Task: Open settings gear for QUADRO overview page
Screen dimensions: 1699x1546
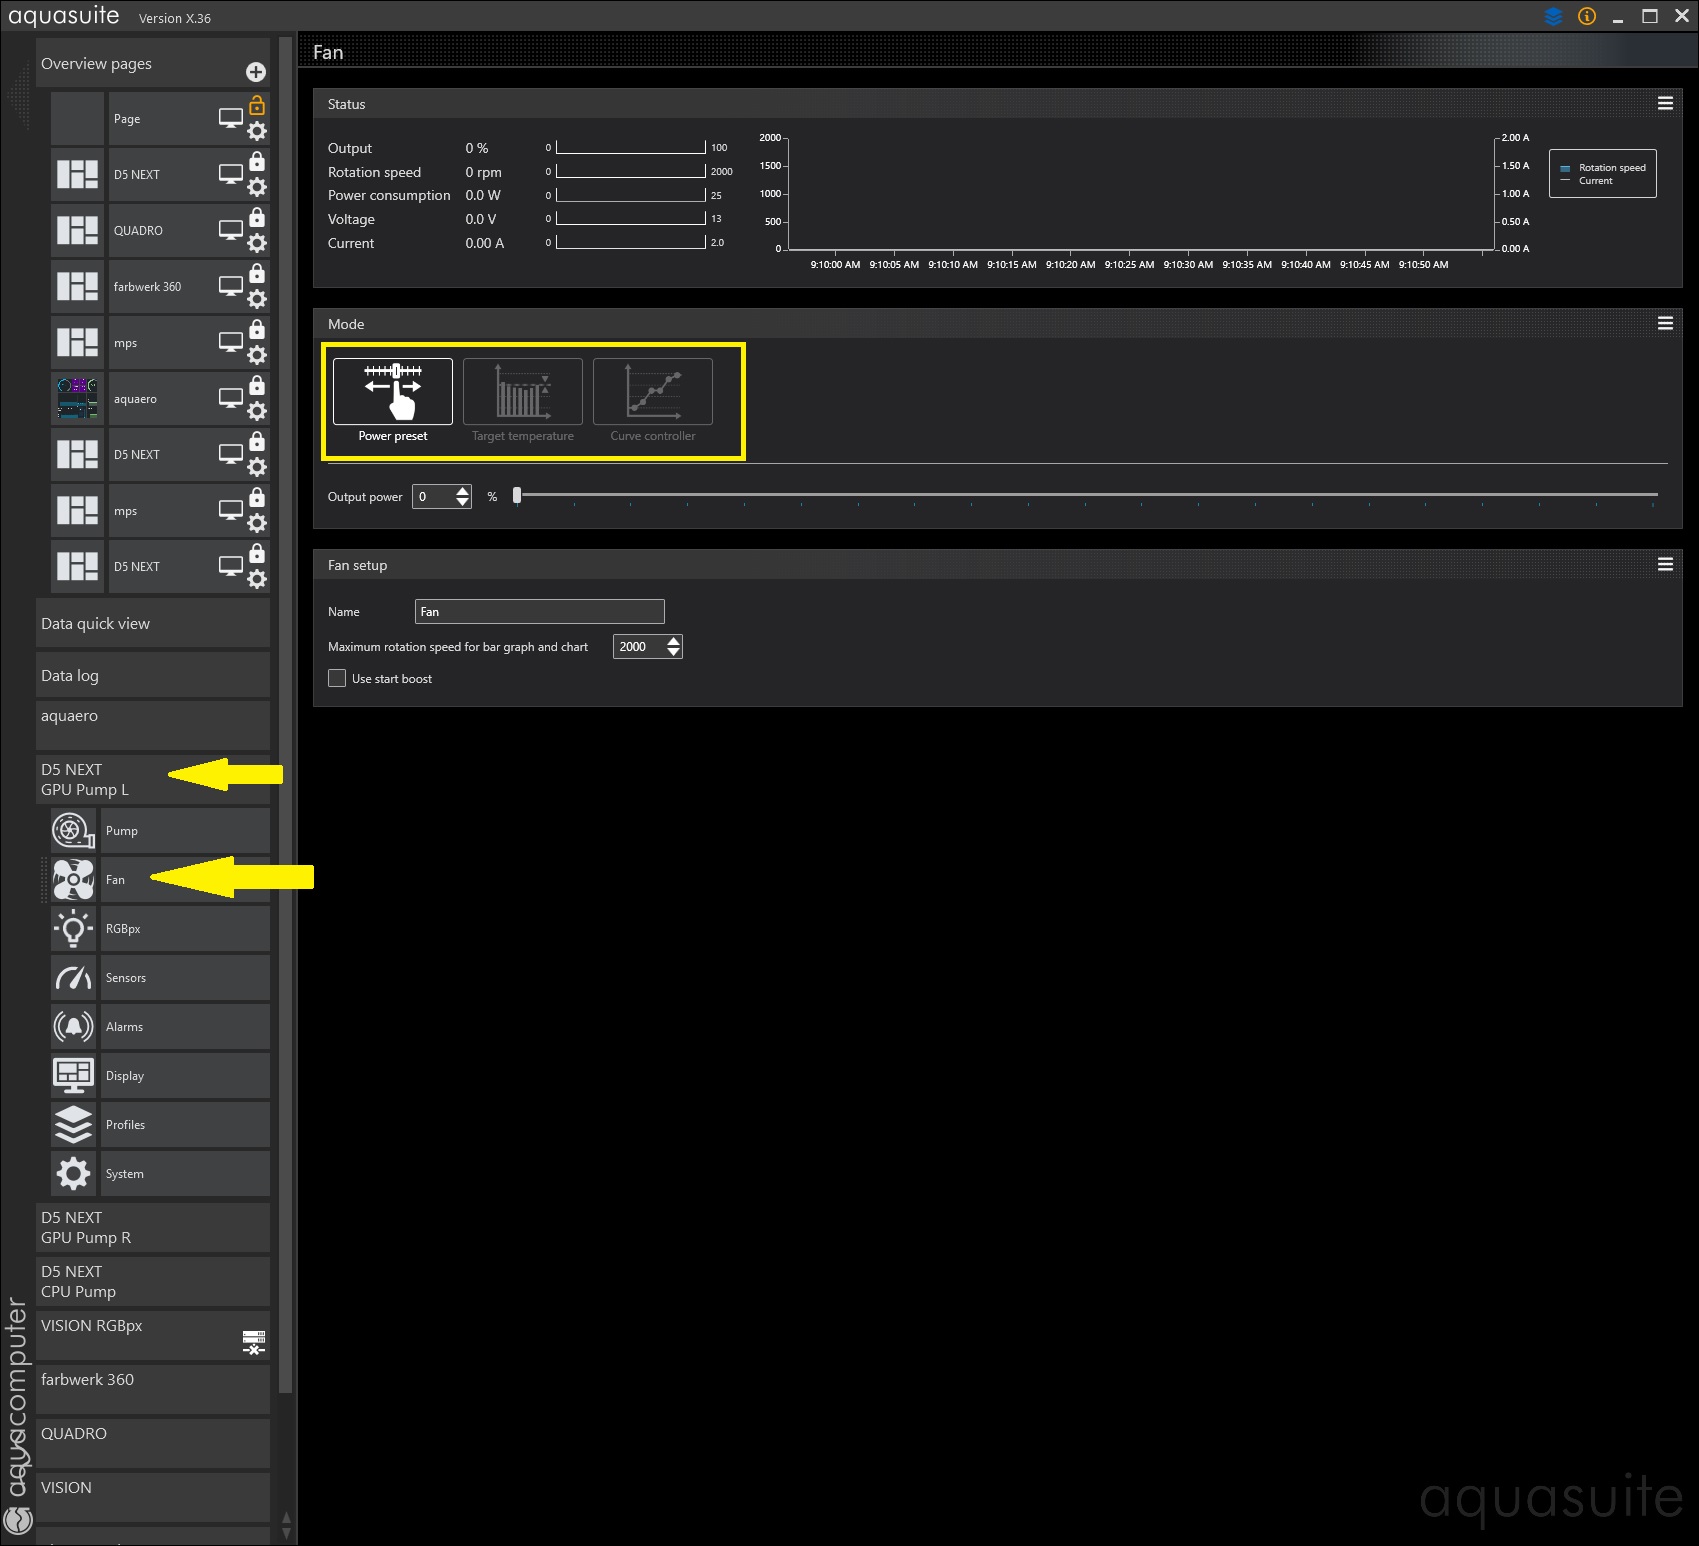Action: click(x=257, y=243)
